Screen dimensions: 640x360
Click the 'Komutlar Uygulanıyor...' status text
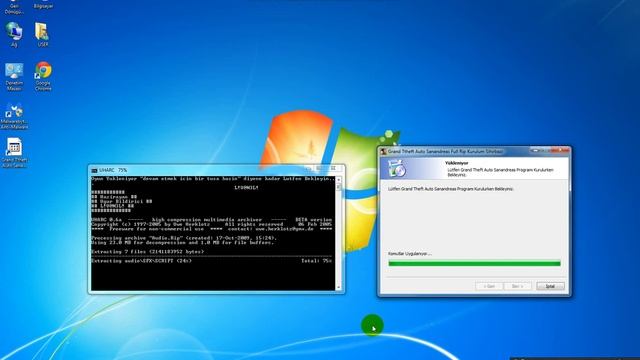click(410, 254)
